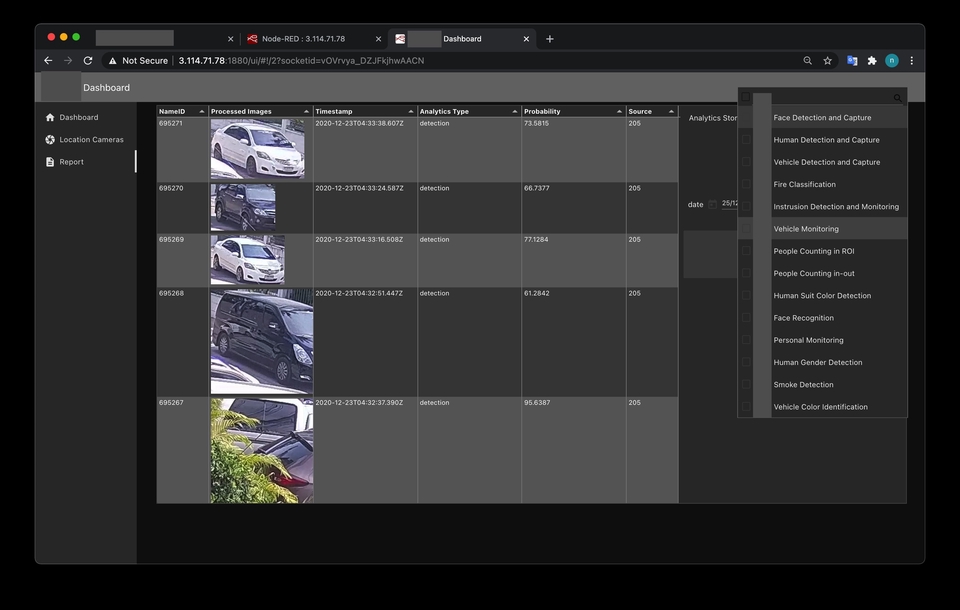Click the Report document icon in sidebar
This screenshot has width=960, height=610.
[x=50, y=162]
